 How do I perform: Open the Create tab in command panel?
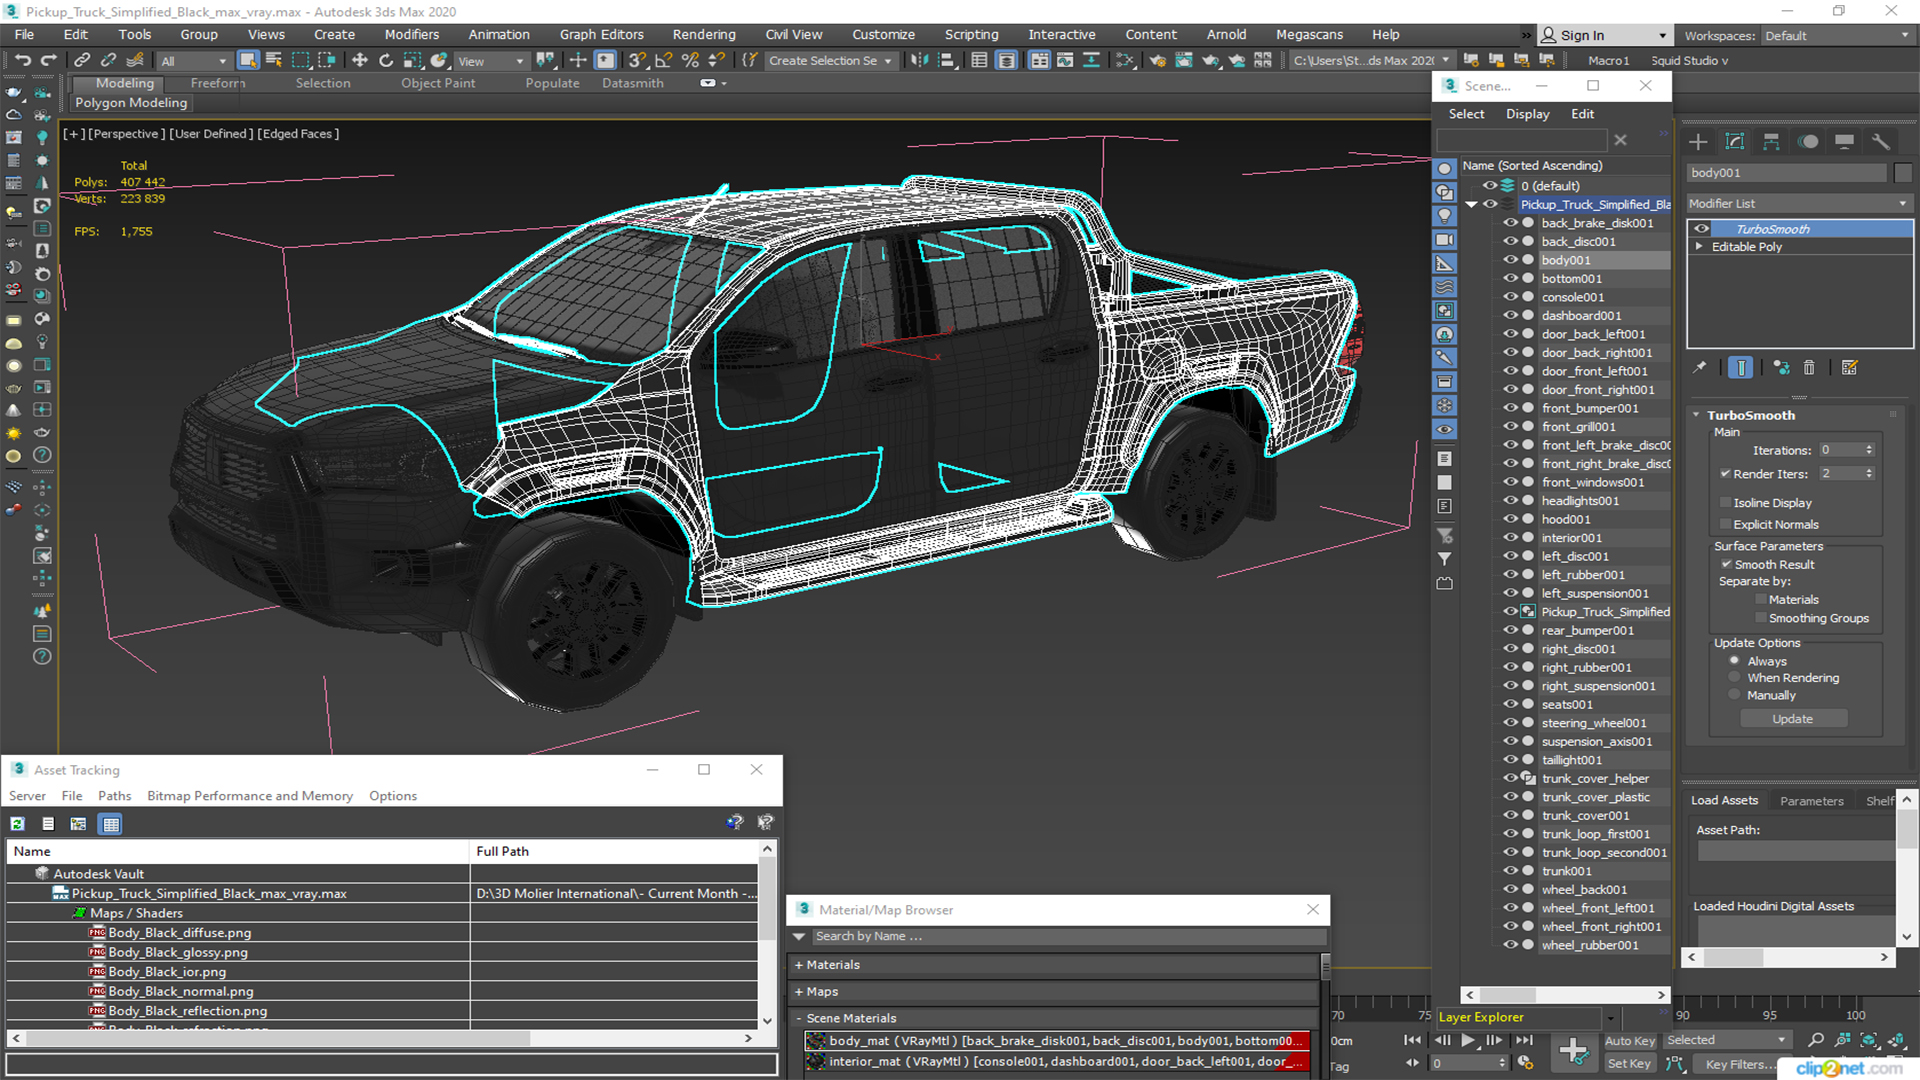[1698, 142]
